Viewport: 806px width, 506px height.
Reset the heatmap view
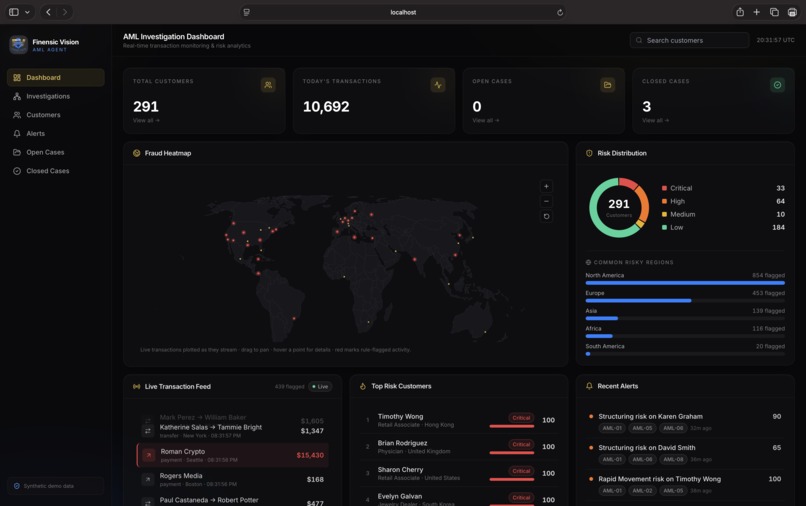tap(546, 216)
